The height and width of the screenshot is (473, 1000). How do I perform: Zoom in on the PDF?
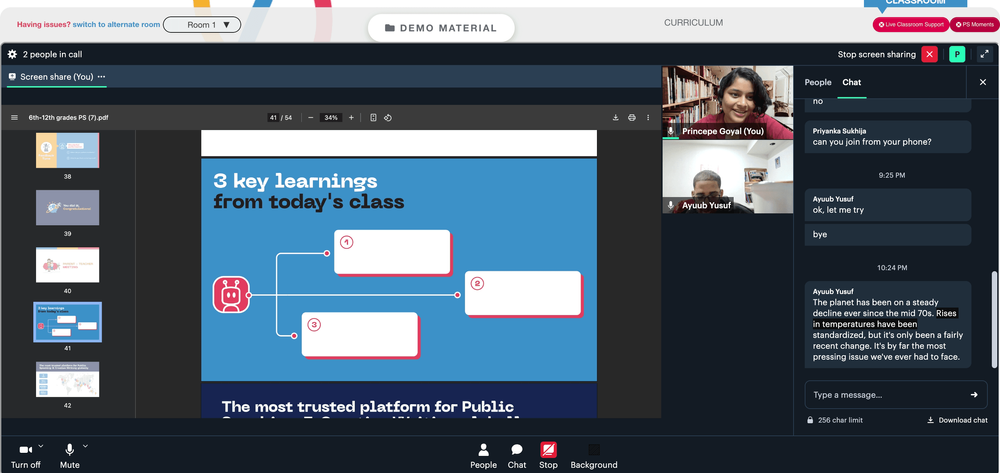coord(351,117)
